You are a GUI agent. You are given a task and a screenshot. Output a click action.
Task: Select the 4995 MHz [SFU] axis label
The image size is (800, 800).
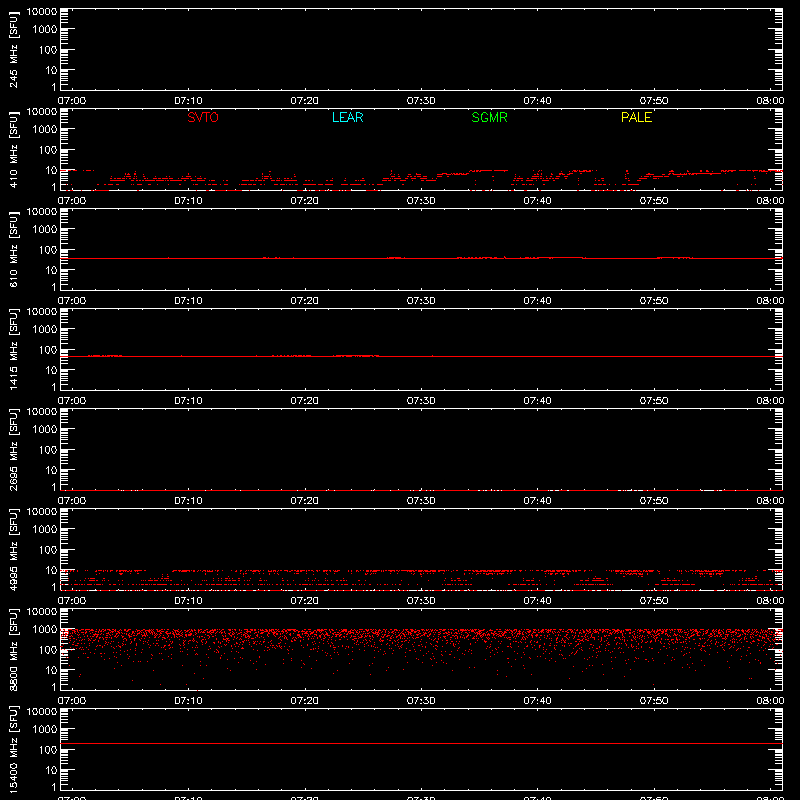(x=13, y=549)
